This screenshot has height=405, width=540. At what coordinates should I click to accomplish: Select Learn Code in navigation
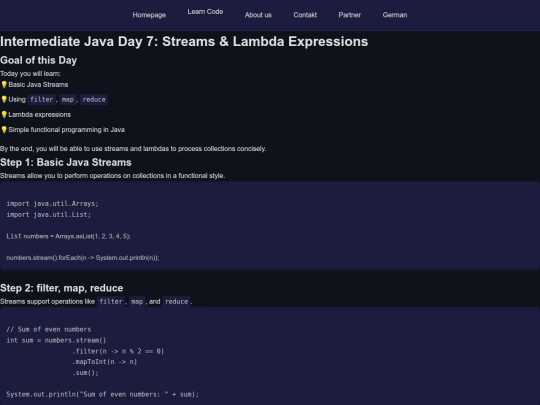click(x=205, y=12)
